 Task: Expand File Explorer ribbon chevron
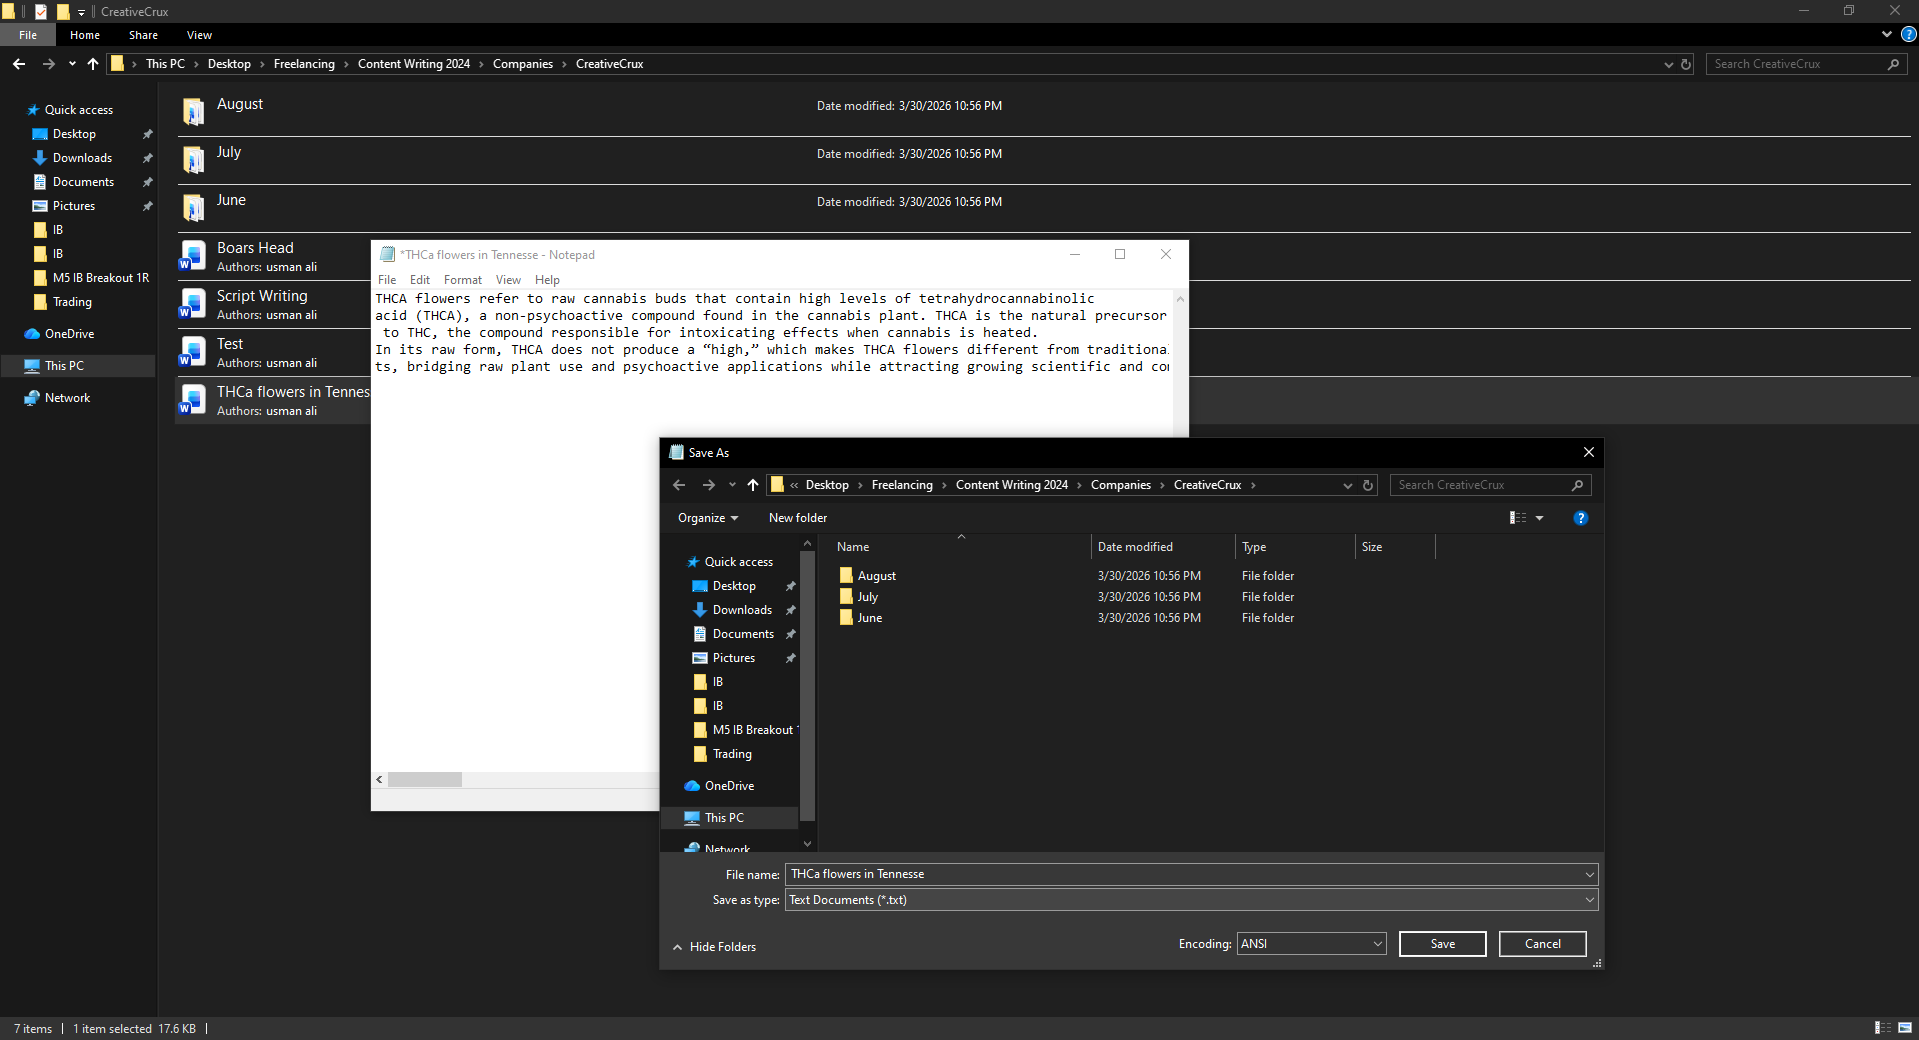tap(1887, 34)
